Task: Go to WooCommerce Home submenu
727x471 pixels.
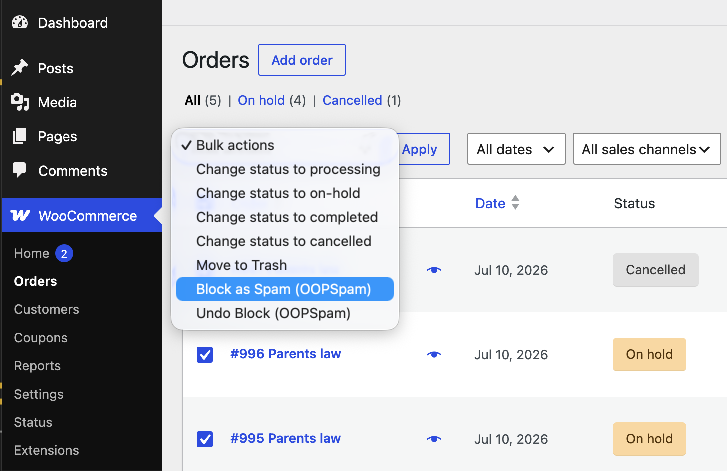Action: point(32,254)
